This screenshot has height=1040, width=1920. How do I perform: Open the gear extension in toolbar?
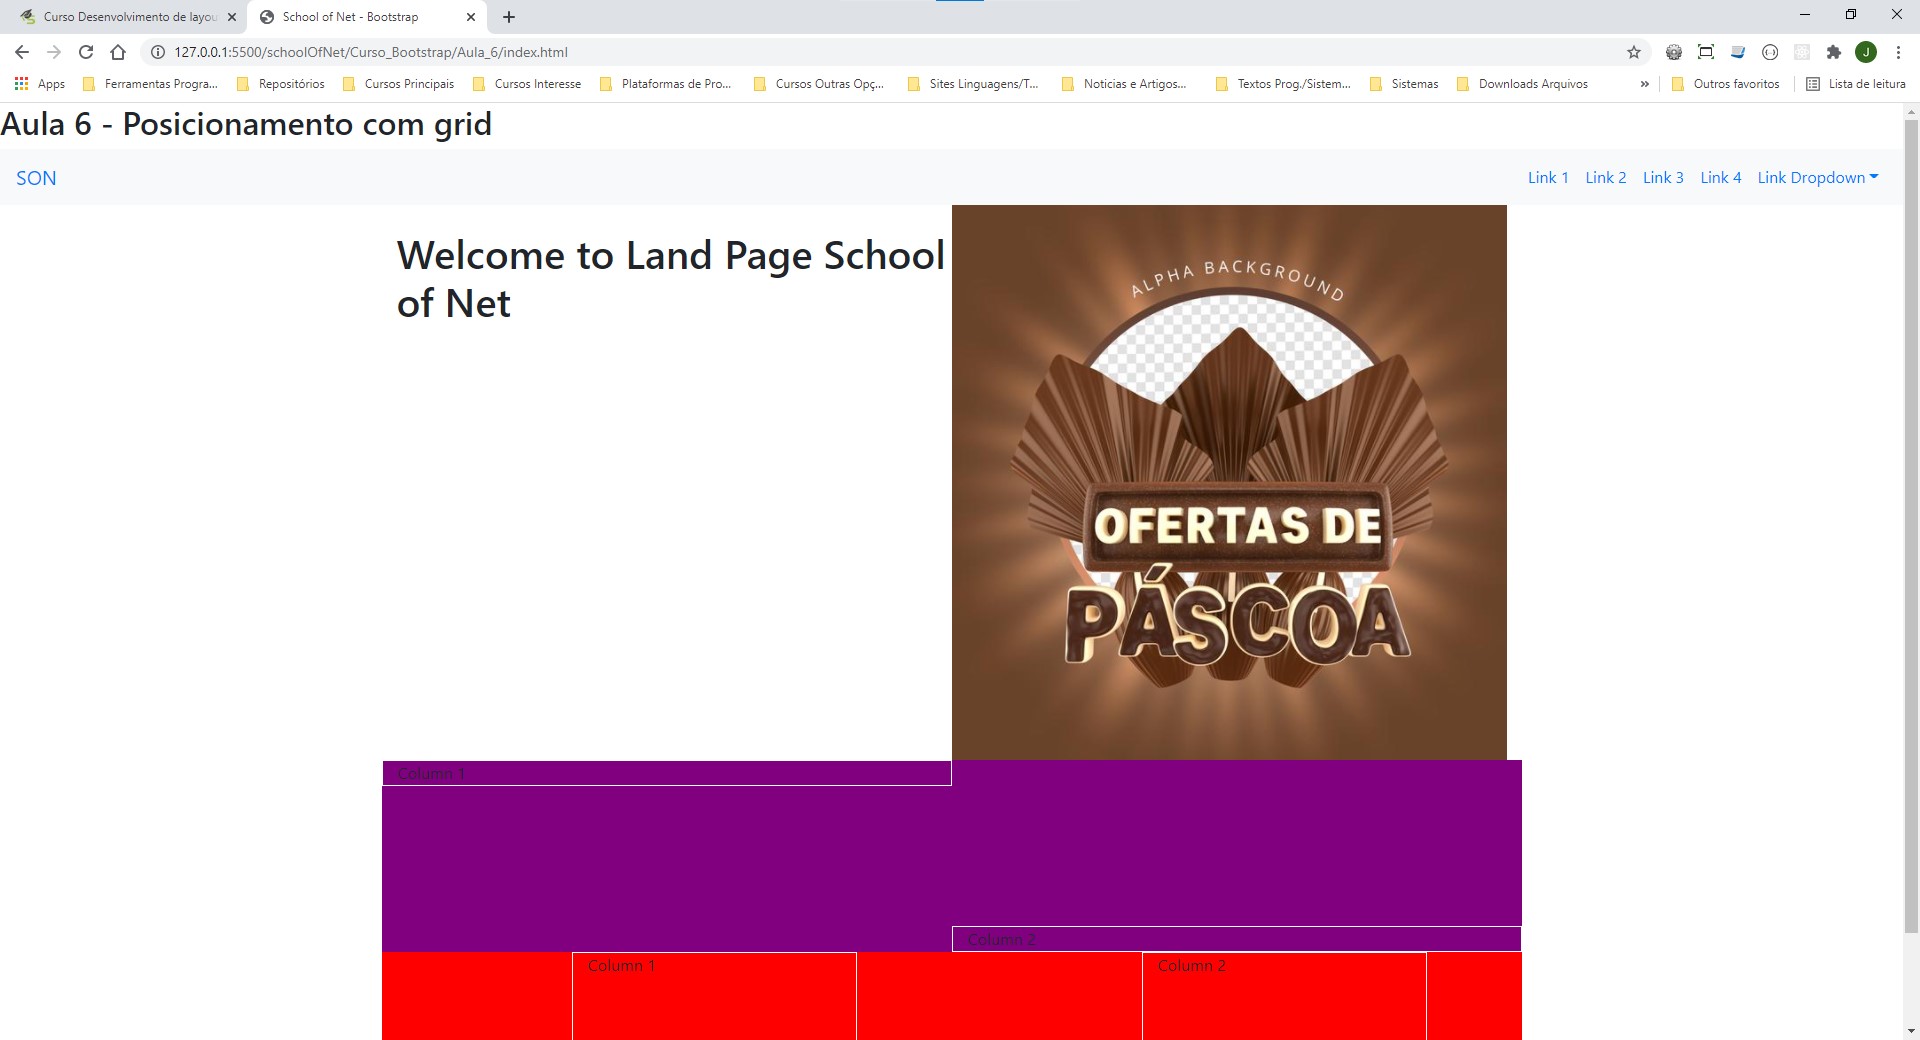pos(1674,52)
